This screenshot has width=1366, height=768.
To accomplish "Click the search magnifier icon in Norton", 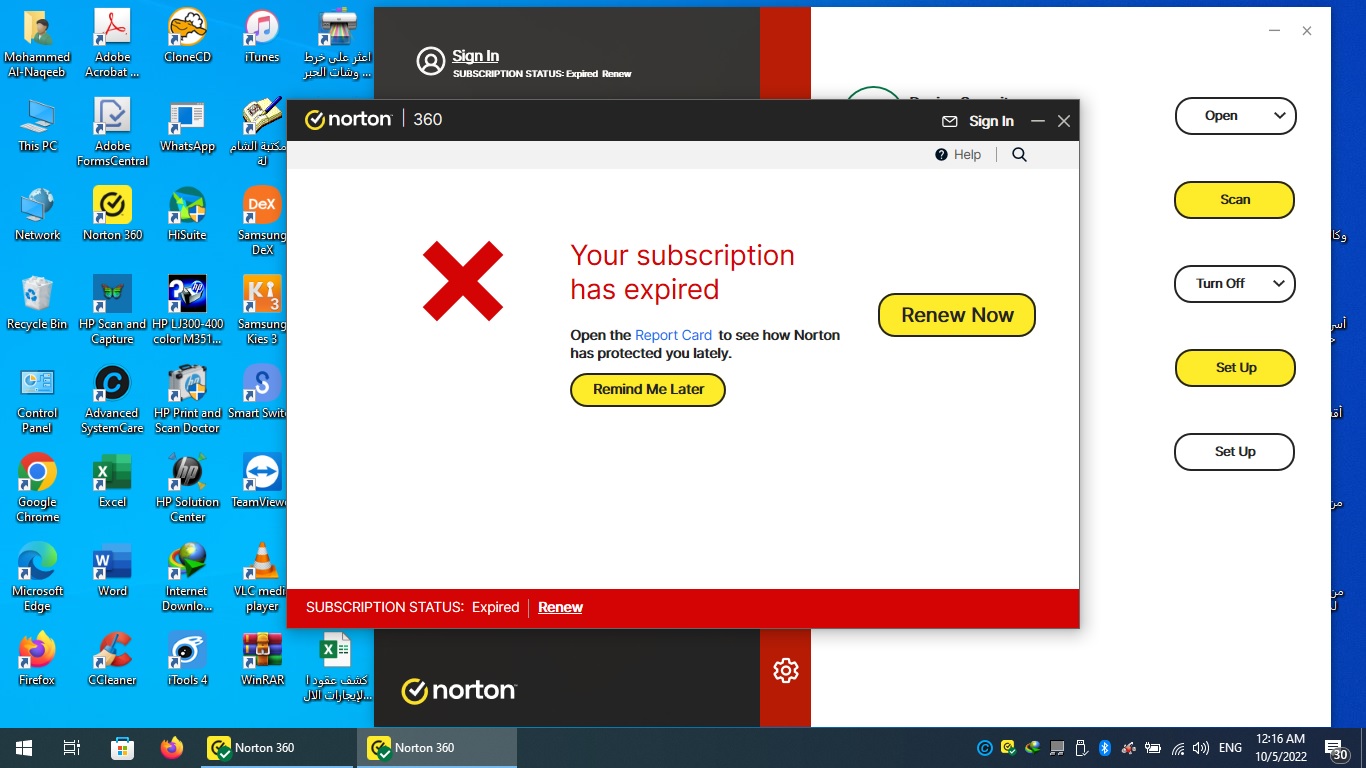I will click(1019, 155).
